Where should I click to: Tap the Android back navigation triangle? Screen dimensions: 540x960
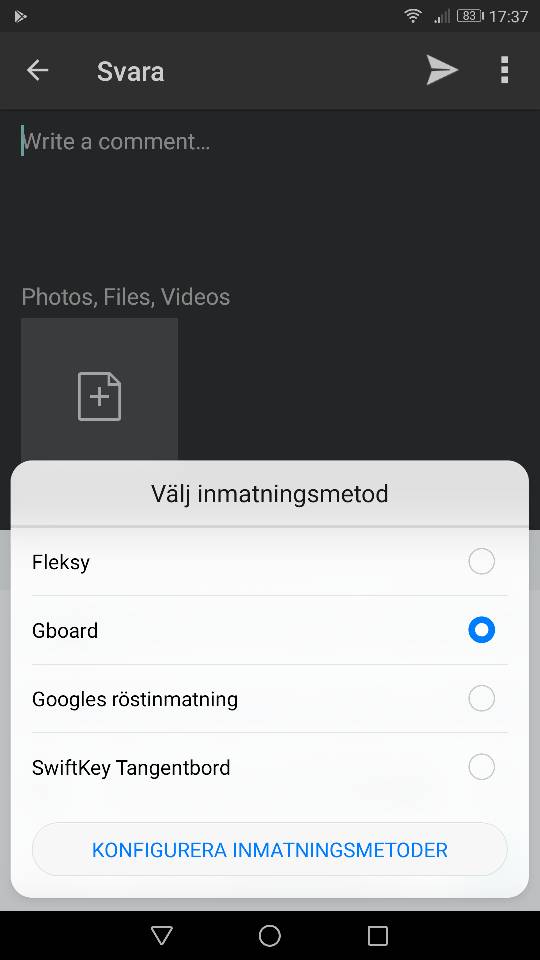point(162,935)
